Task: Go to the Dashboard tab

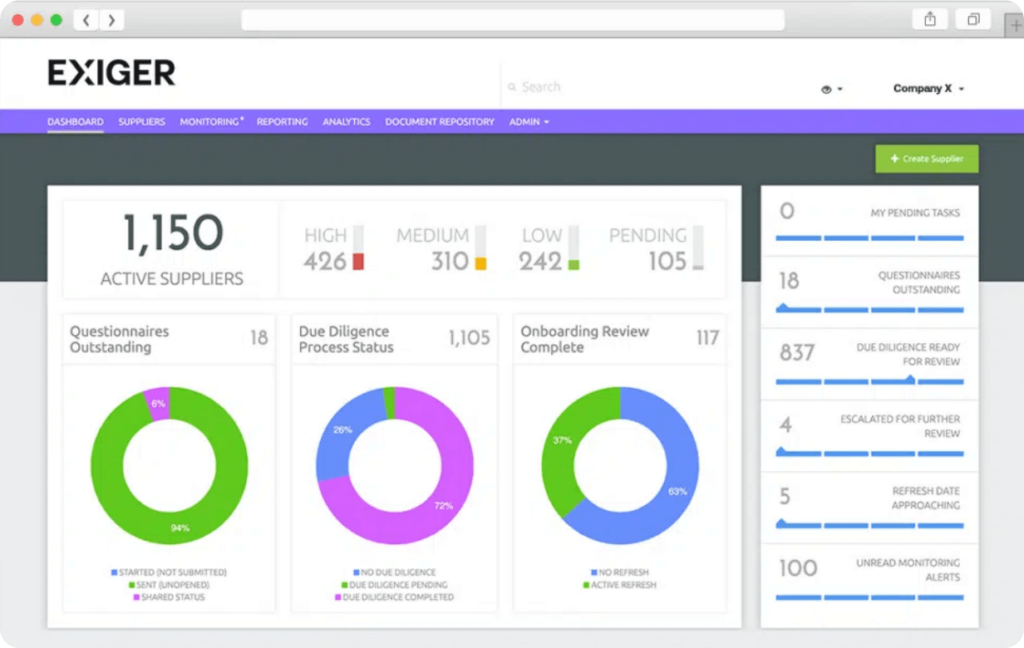Action: [x=75, y=122]
